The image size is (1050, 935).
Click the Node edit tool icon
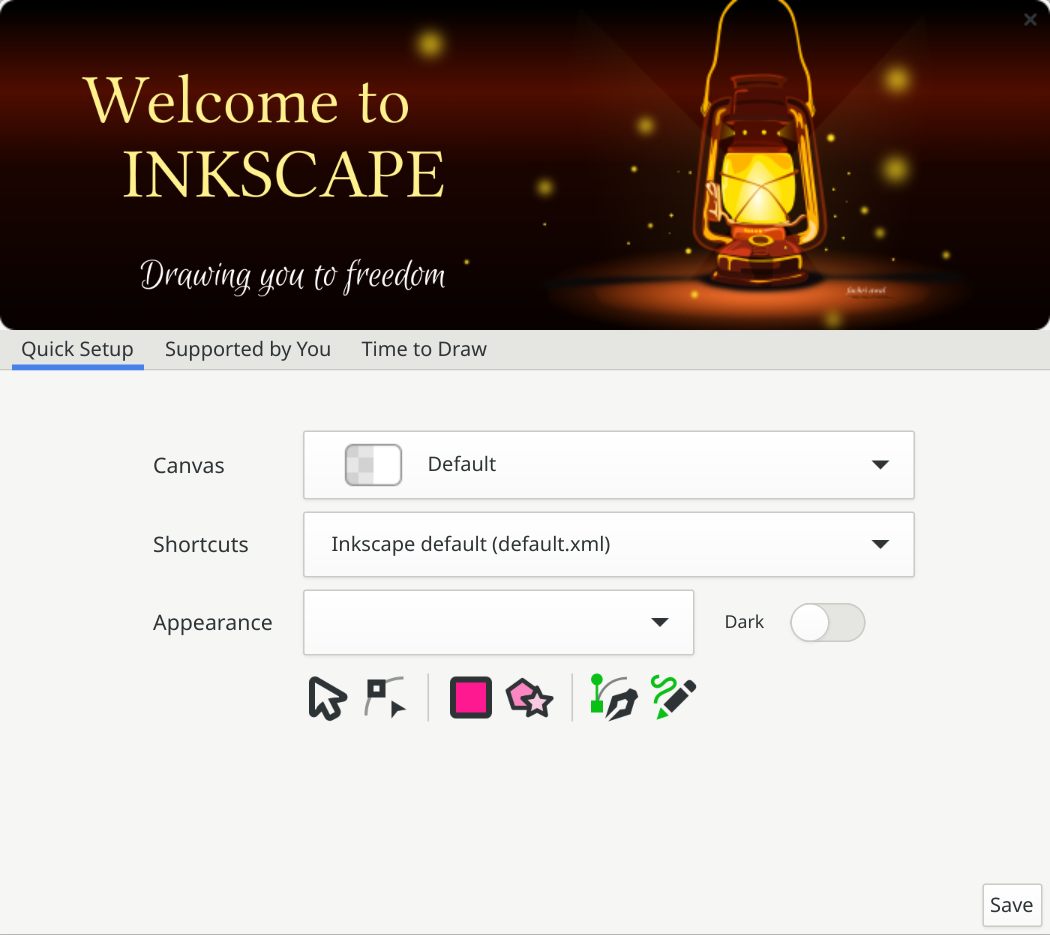tap(386, 697)
